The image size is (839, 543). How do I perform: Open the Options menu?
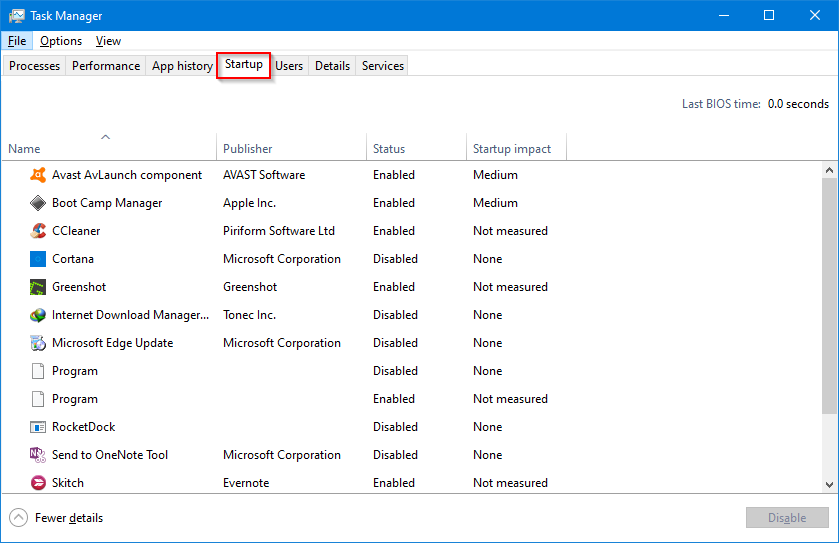tap(61, 41)
